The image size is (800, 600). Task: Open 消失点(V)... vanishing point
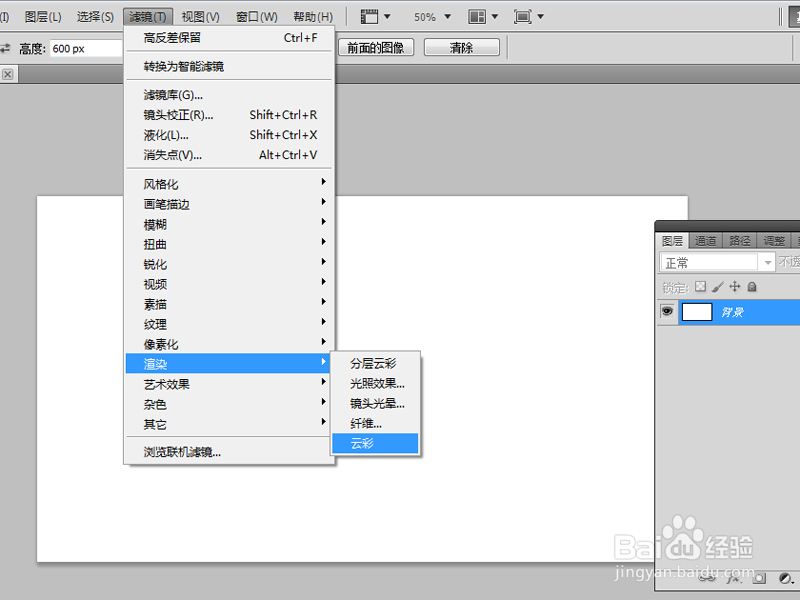(230, 155)
